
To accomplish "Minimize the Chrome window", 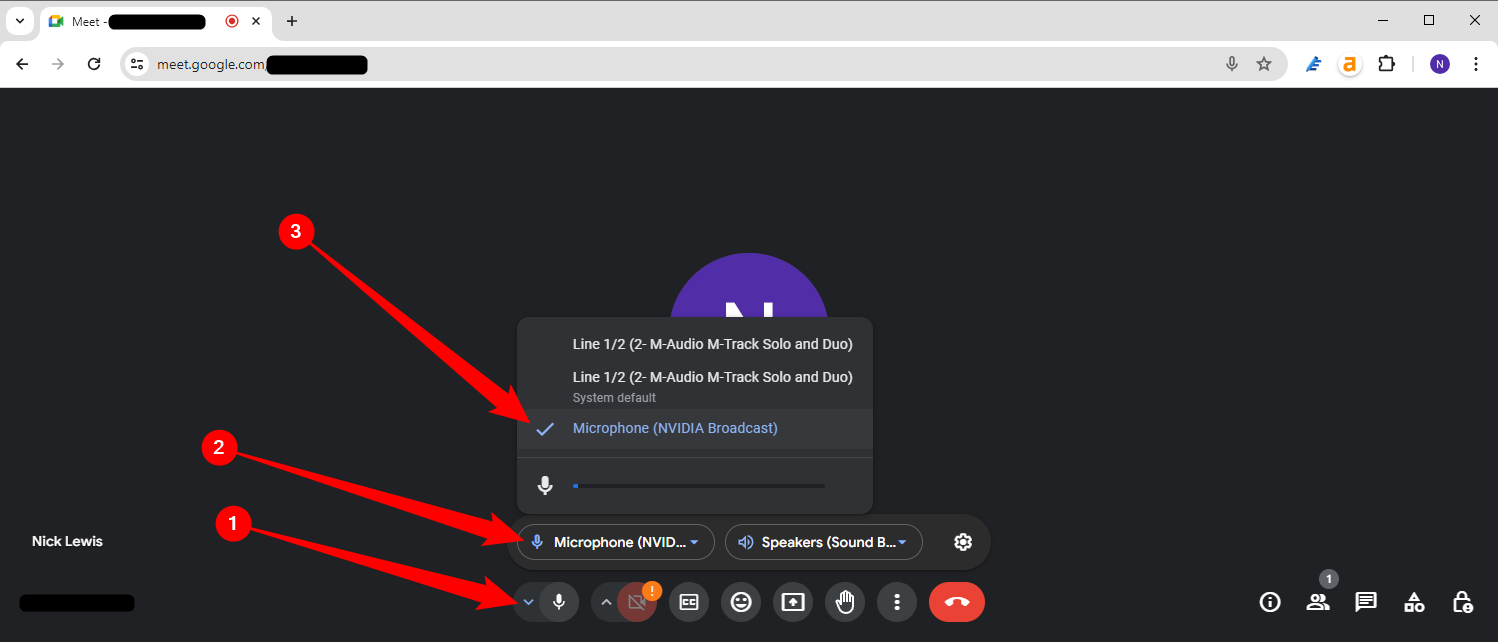I will [x=1382, y=20].
